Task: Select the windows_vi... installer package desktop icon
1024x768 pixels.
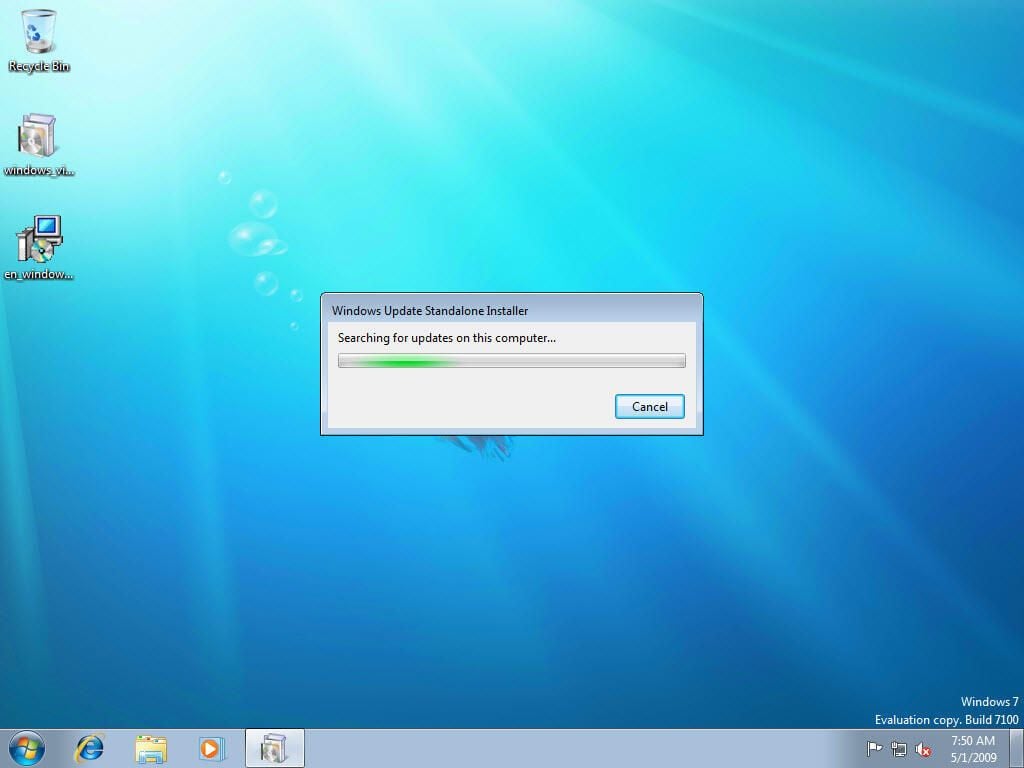Action: tap(39, 145)
